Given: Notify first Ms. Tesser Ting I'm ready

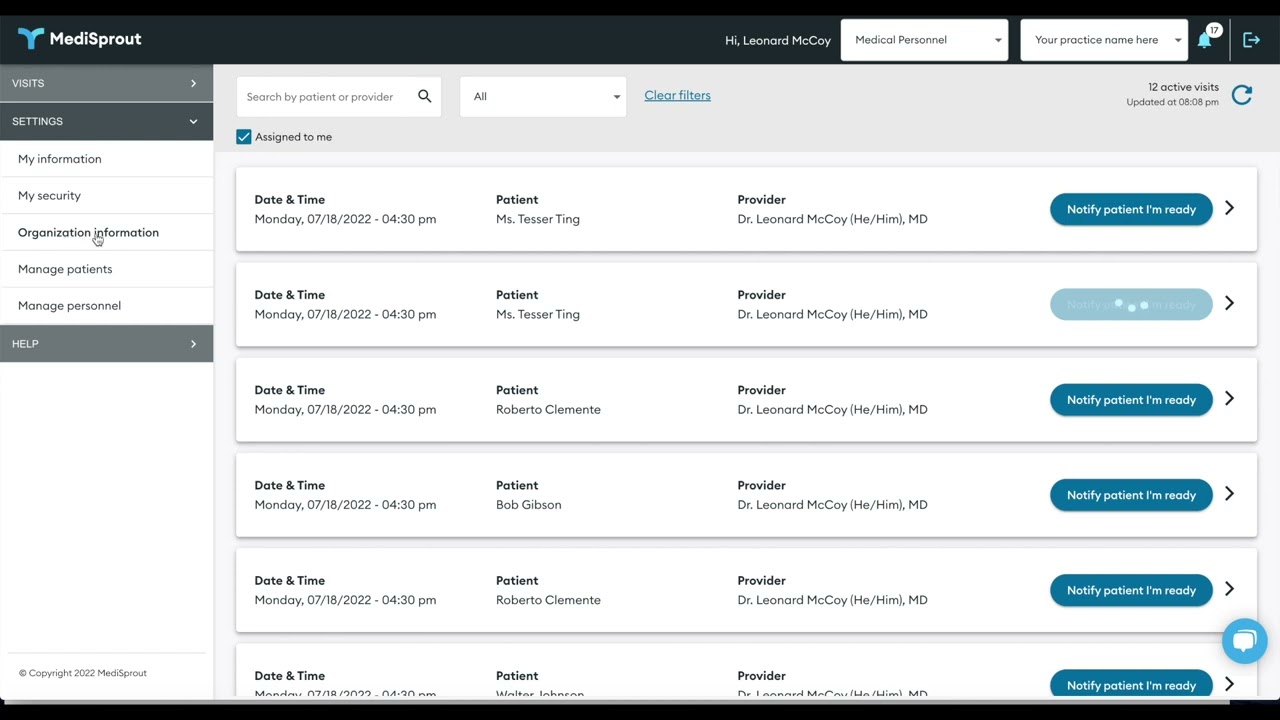Looking at the screenshot, I should [1131, 209].
